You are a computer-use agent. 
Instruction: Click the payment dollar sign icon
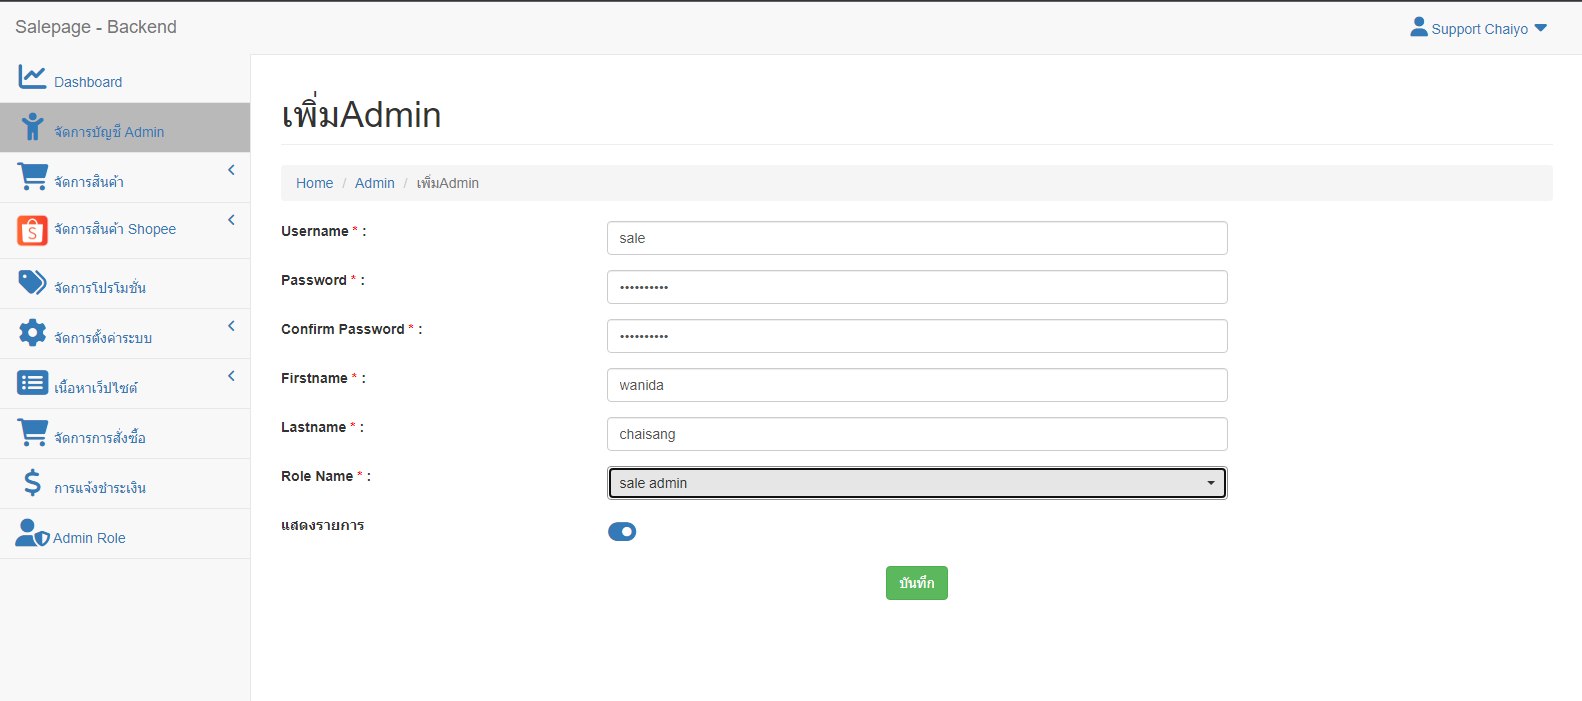[x=32, y=483]
